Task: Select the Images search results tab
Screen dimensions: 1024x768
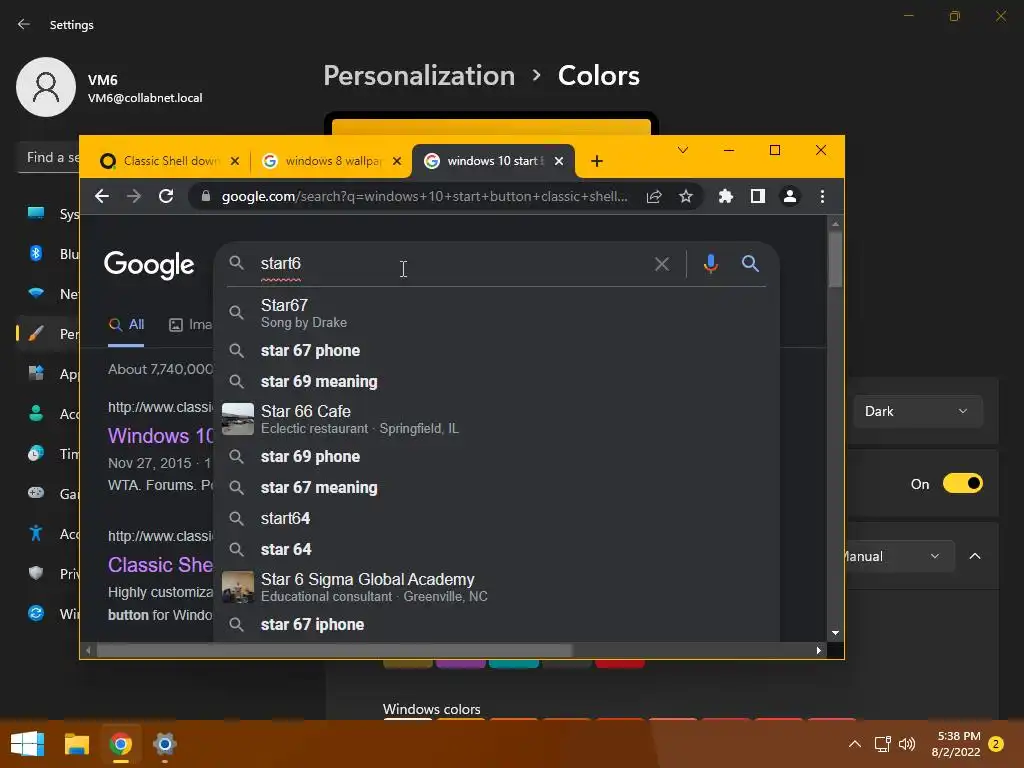Action: (x=191, y=325)
